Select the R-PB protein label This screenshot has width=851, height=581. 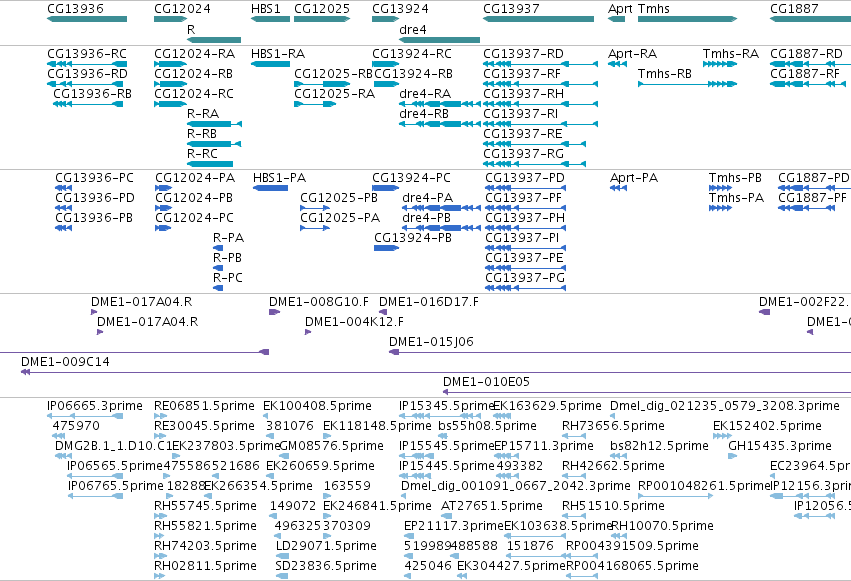point(227,258)
